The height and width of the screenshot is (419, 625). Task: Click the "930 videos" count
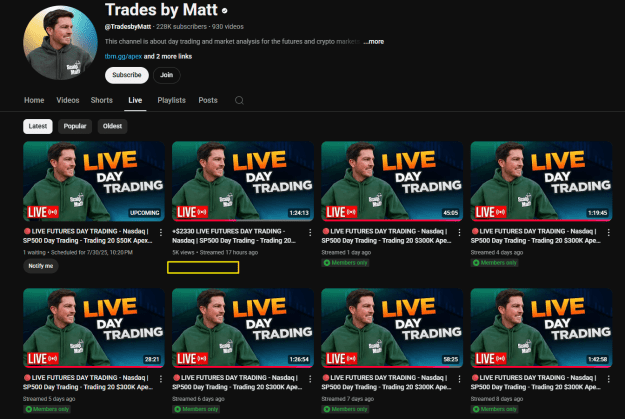click(228, 27)
